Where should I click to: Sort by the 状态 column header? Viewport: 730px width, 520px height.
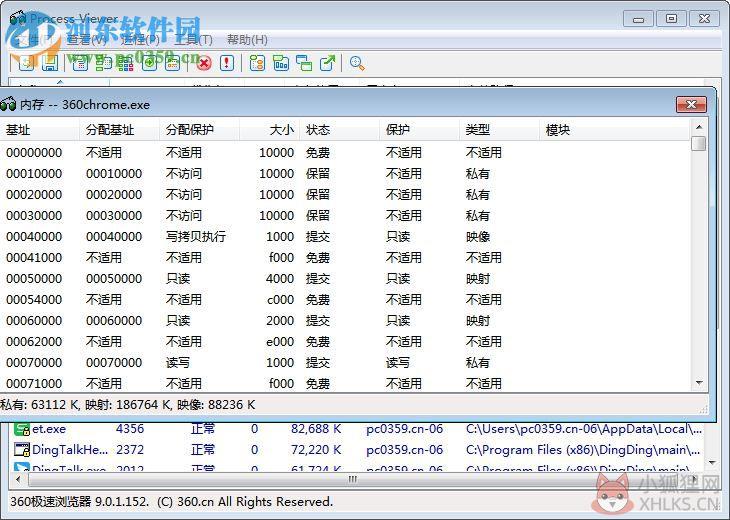point(340,130)
